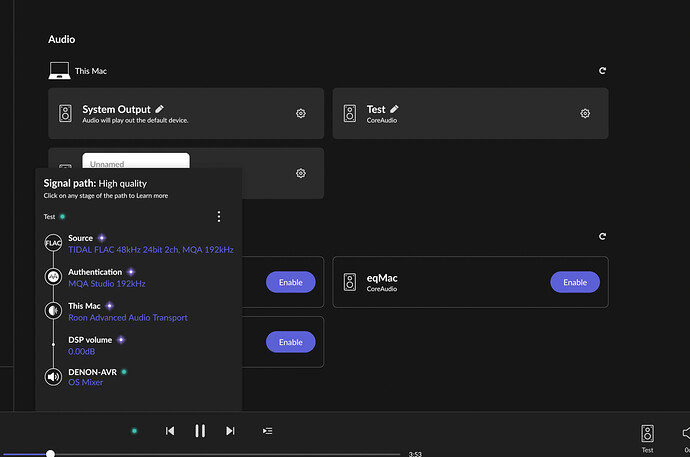Screen dimensions: 690x457
Task: Click the sparkle icon next to Source
Action: click(102, 238)
